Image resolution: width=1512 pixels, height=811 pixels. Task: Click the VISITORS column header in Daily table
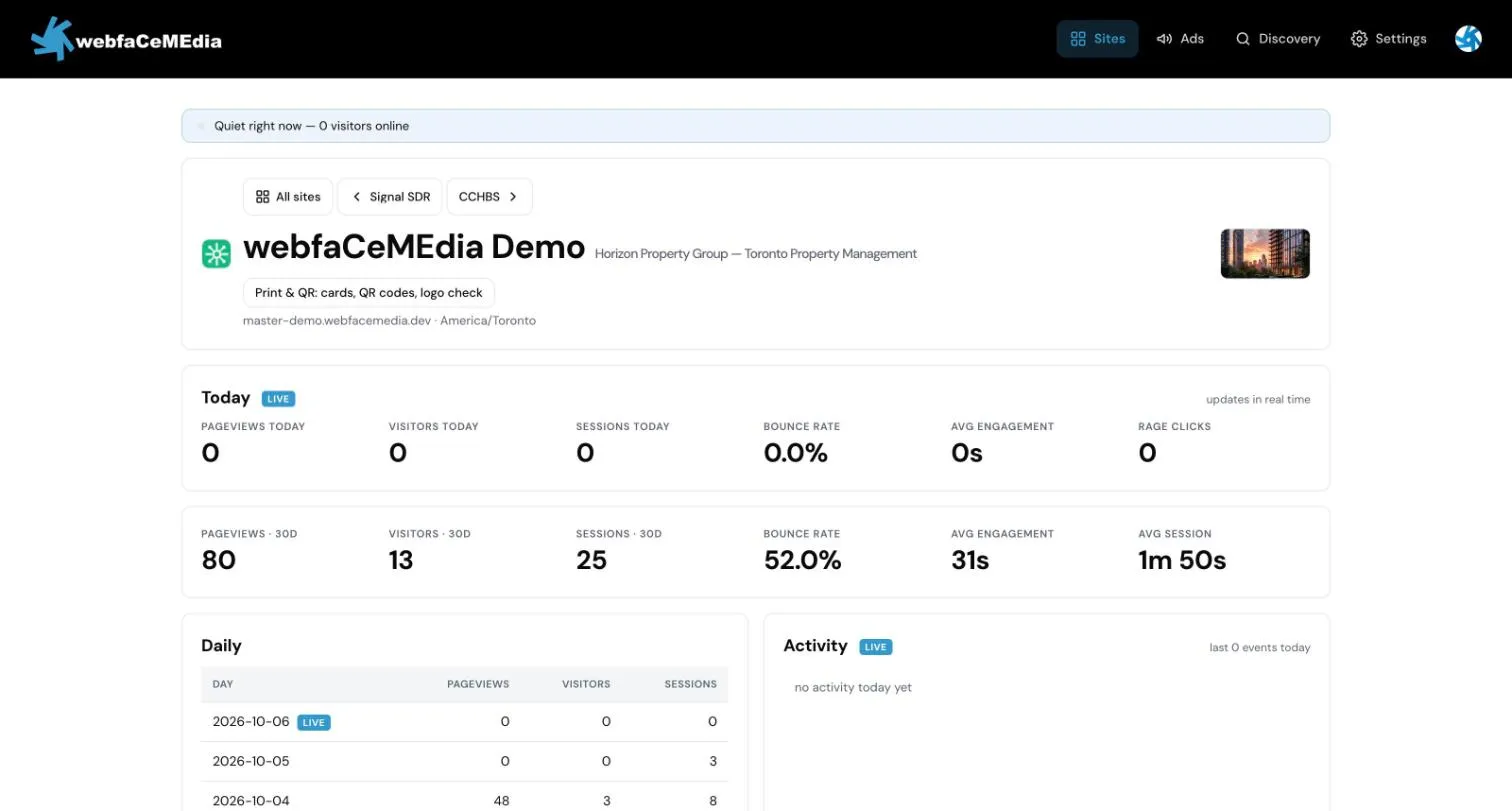coord(586,684)
